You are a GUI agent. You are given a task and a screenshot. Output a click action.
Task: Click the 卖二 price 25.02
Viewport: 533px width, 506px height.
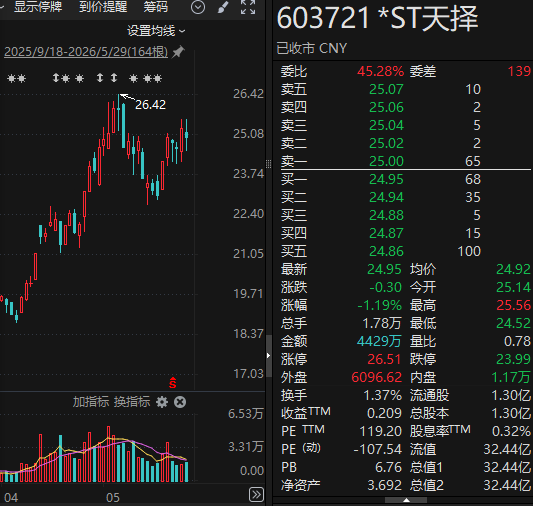[x=386, y=143]
